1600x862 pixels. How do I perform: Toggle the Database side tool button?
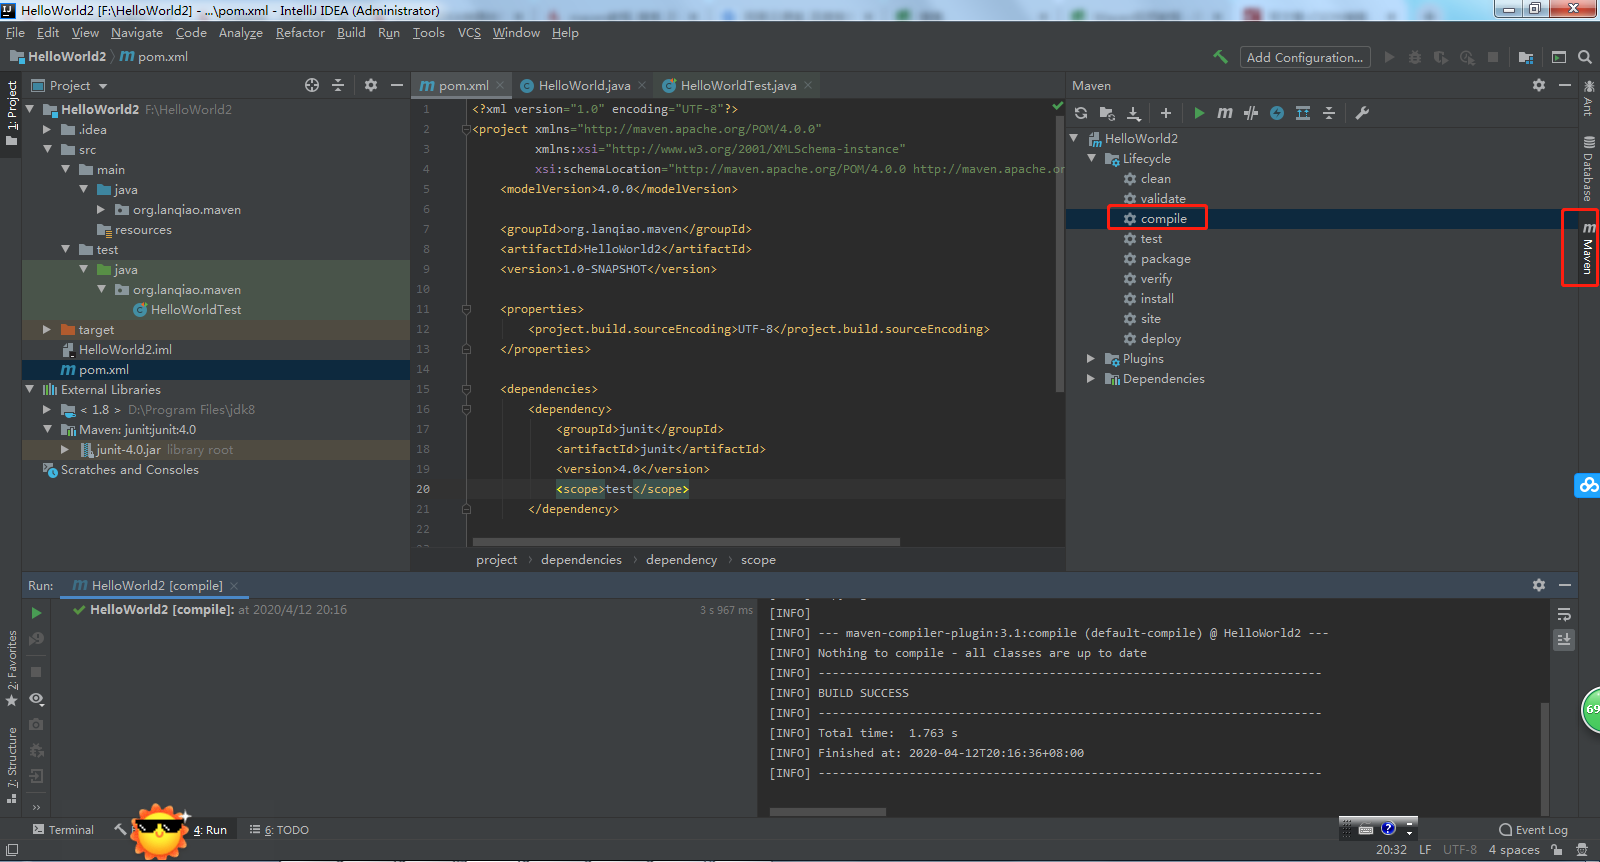(1588, 168)
